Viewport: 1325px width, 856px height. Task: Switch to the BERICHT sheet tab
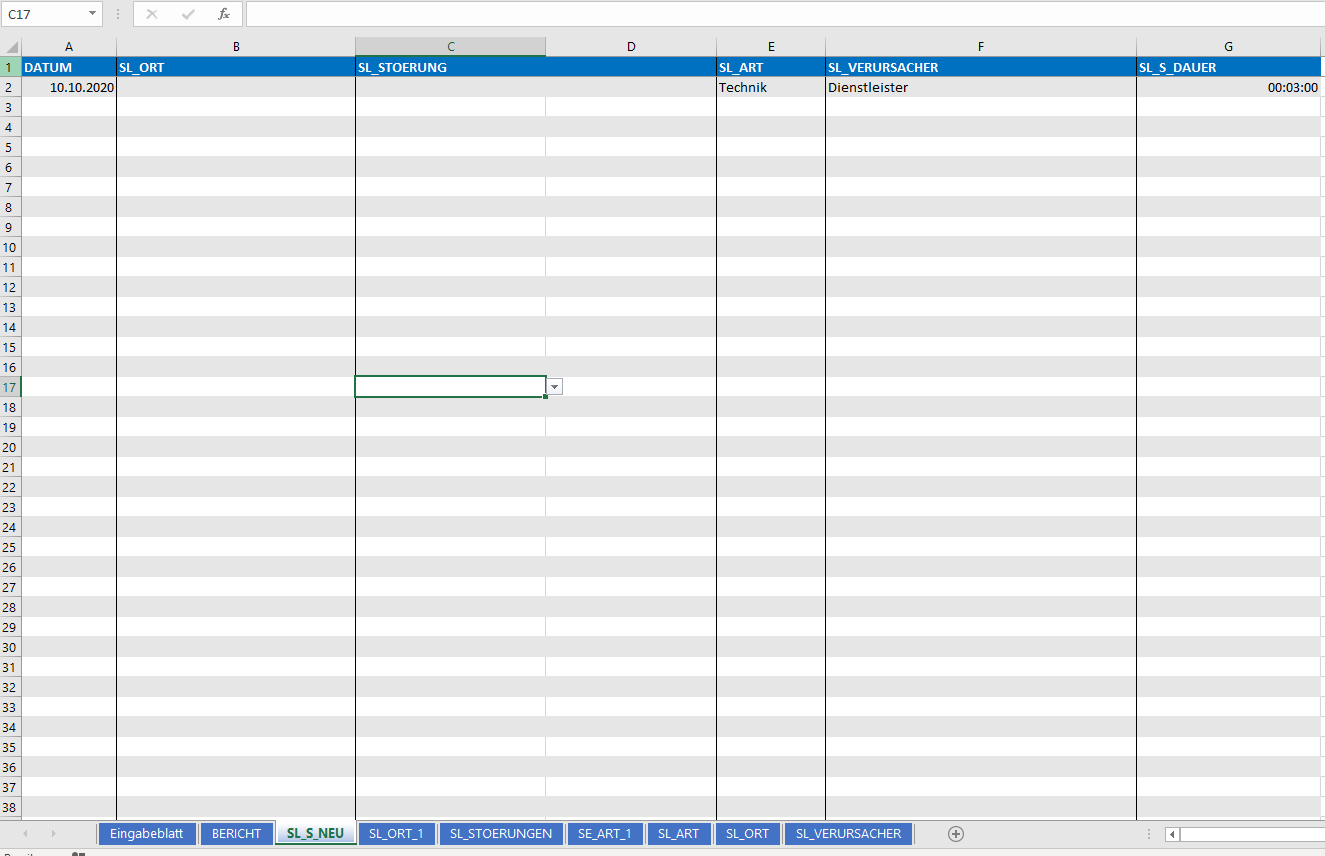236,834
